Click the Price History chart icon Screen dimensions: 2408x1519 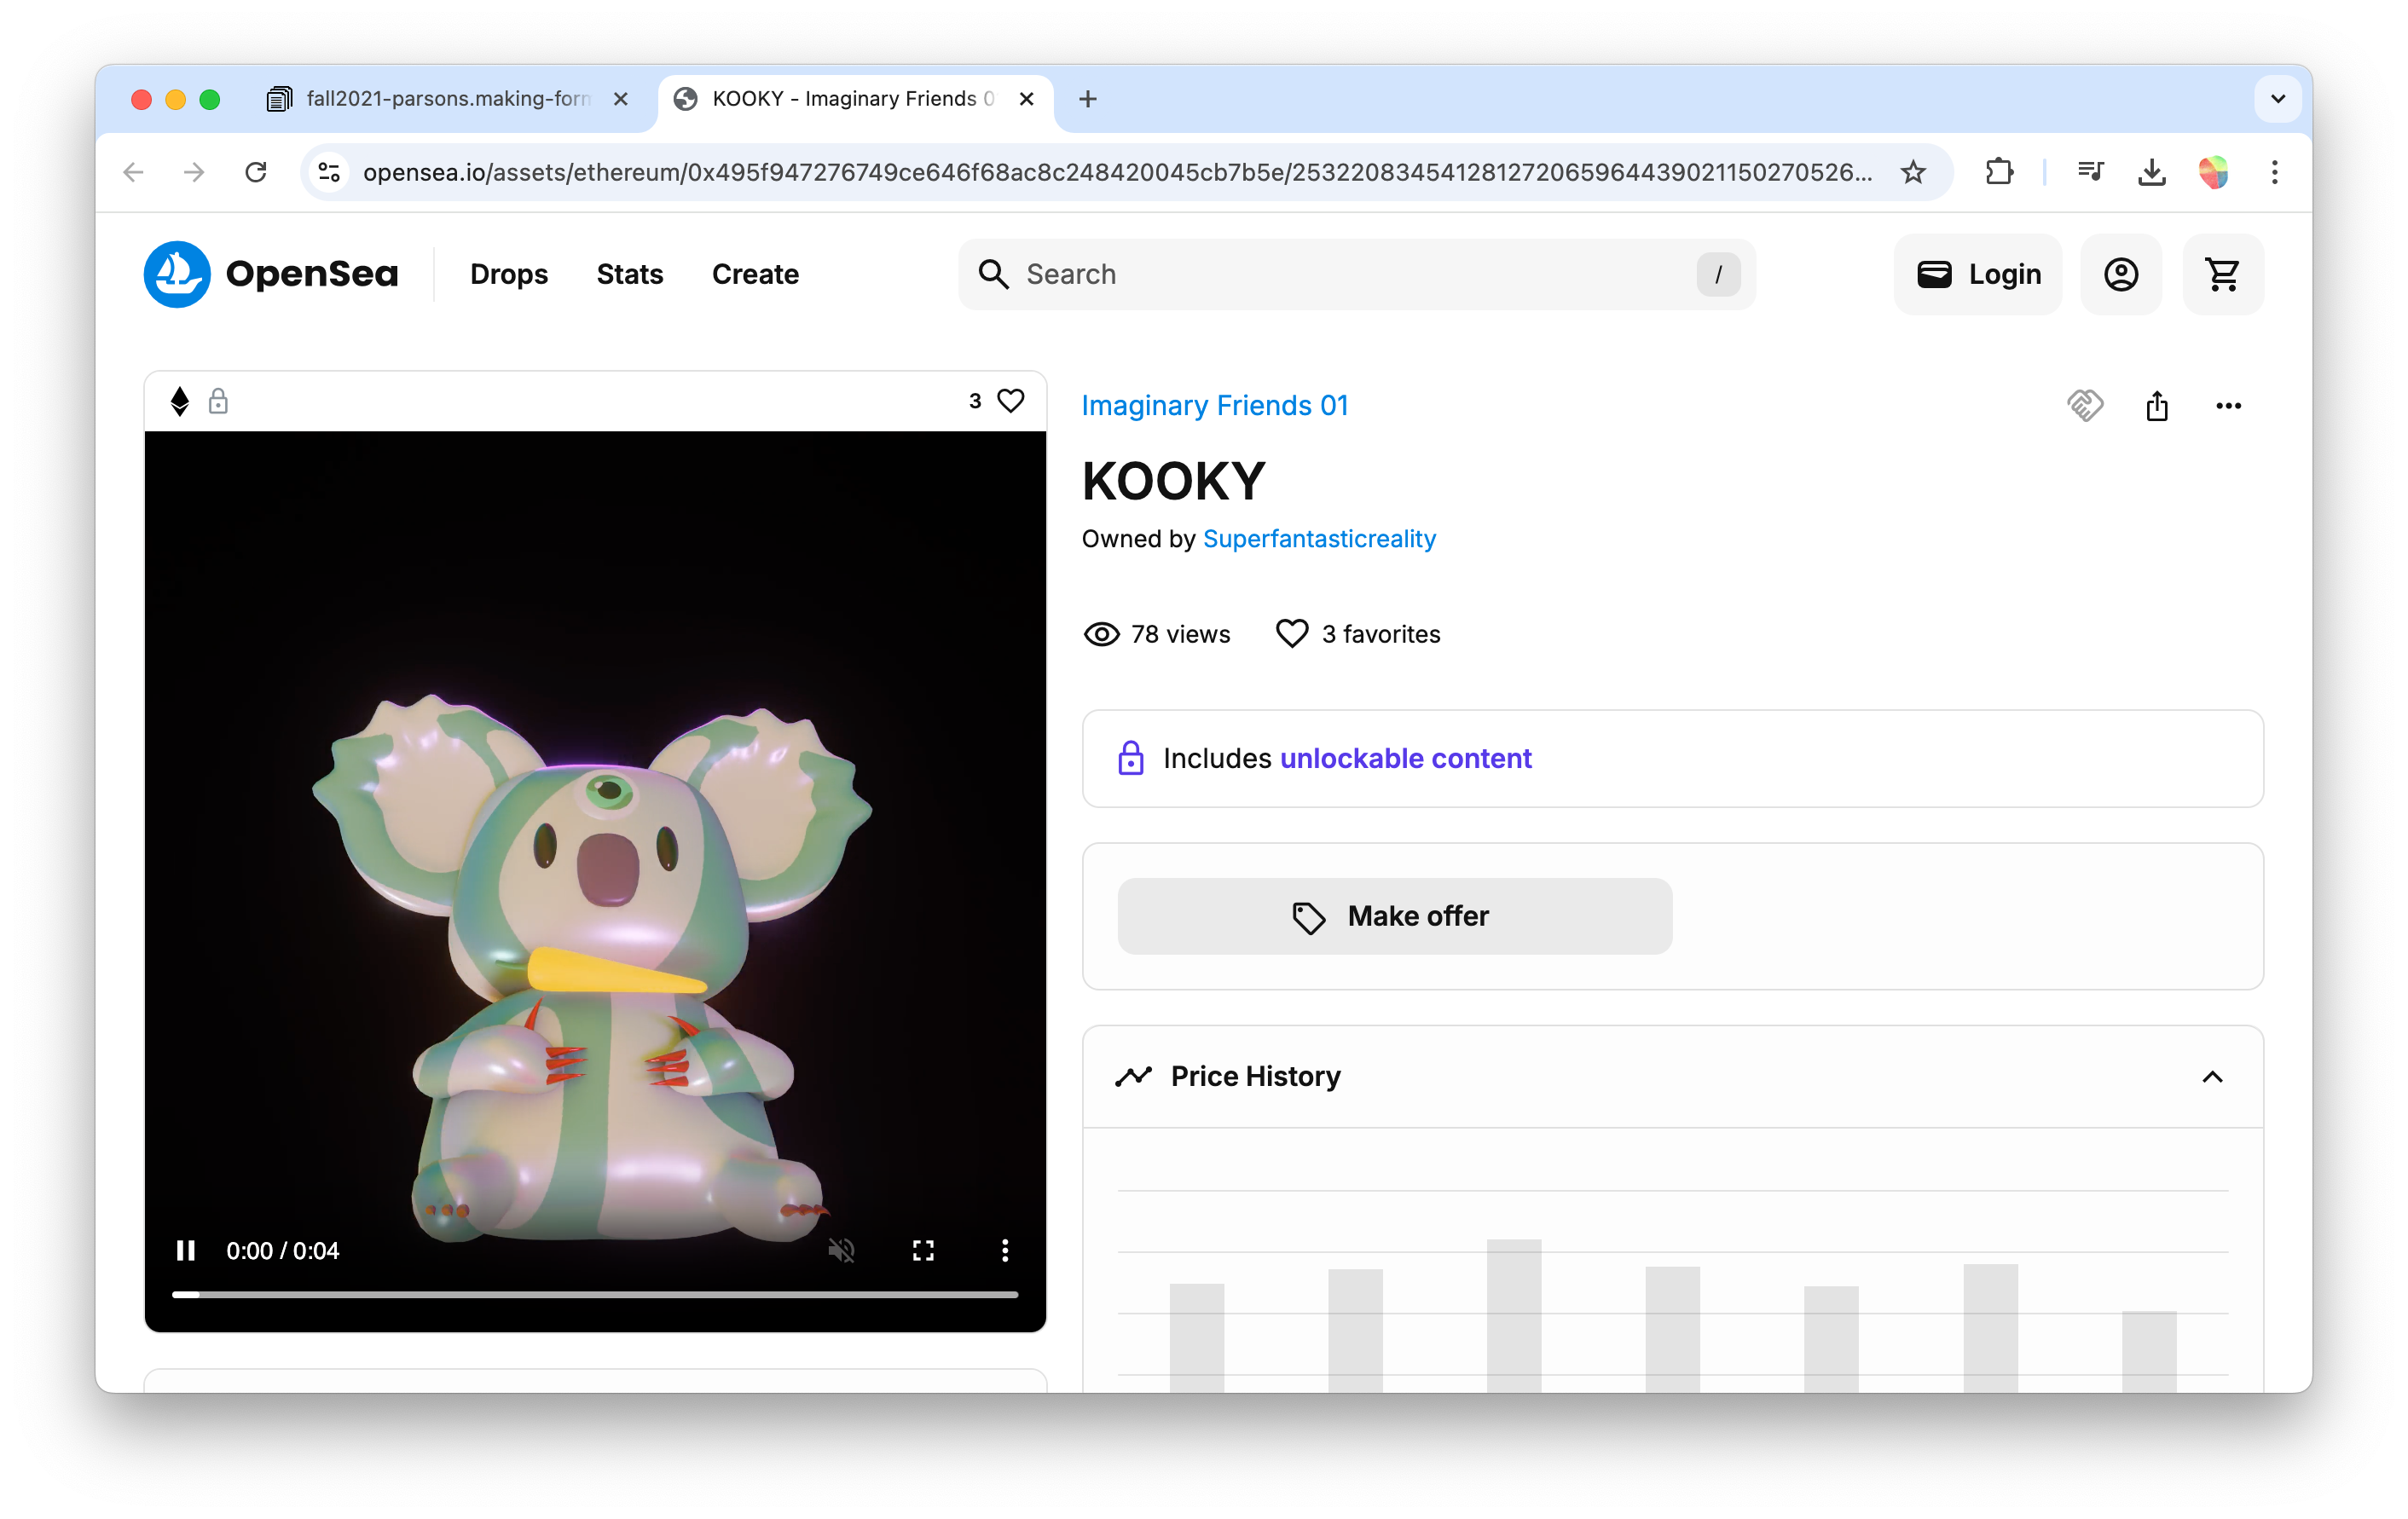tap(1133, 1076)
